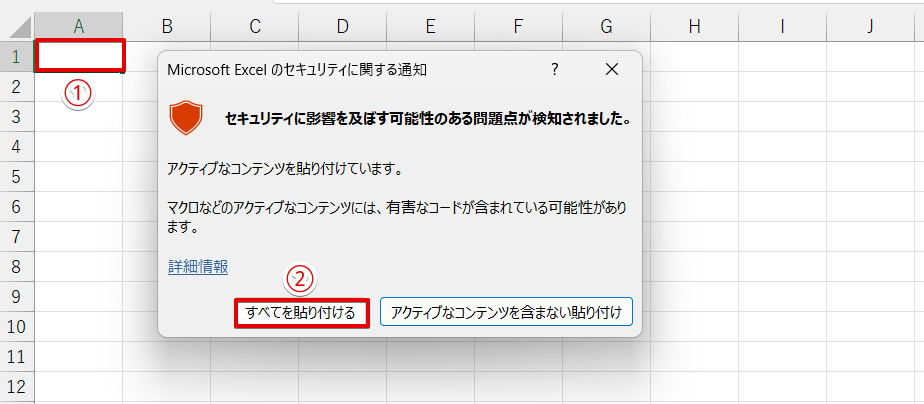The width and height of the screenshot is (924, 404).
Task: Open the 詳細情報 link
Action: pyautogui.click(x=198, y=267)
